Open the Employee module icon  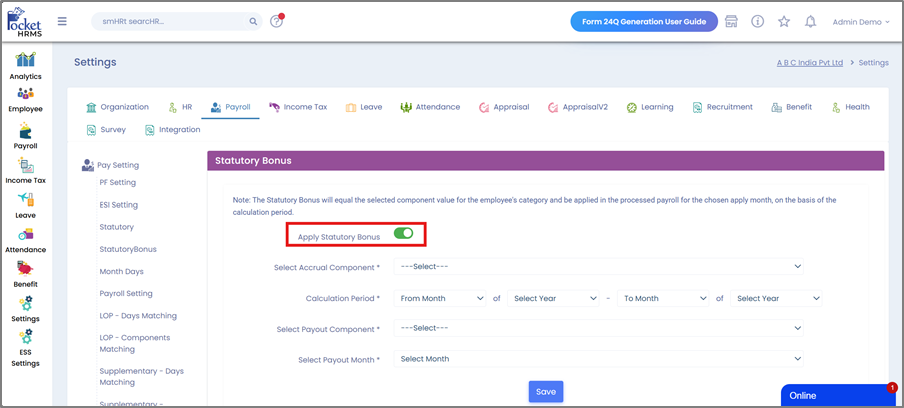[25, 98]
